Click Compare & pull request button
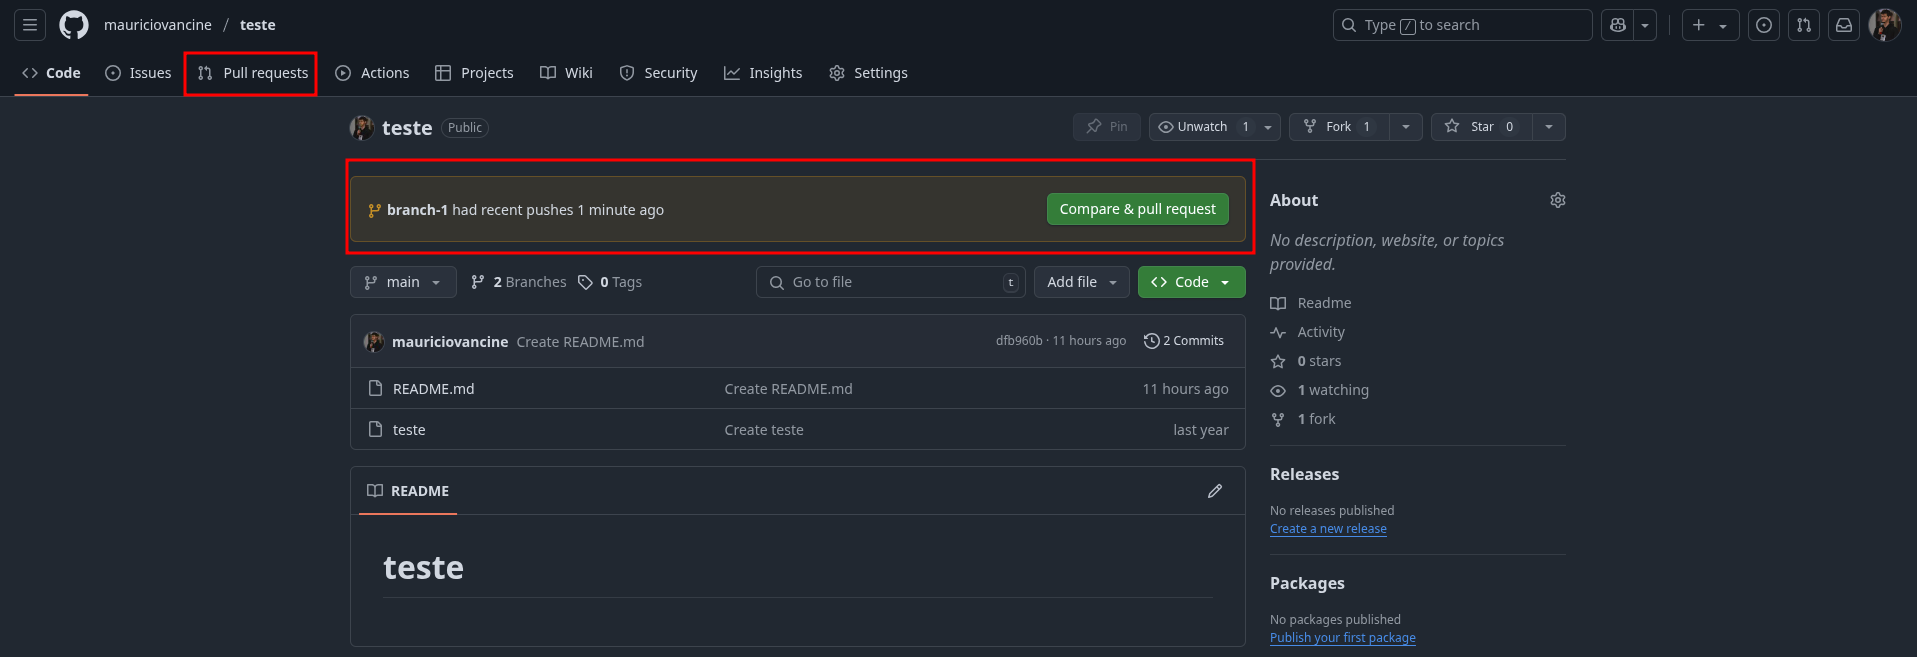Viewport: 1917px width, 657px height. (x=1137, y=209)
